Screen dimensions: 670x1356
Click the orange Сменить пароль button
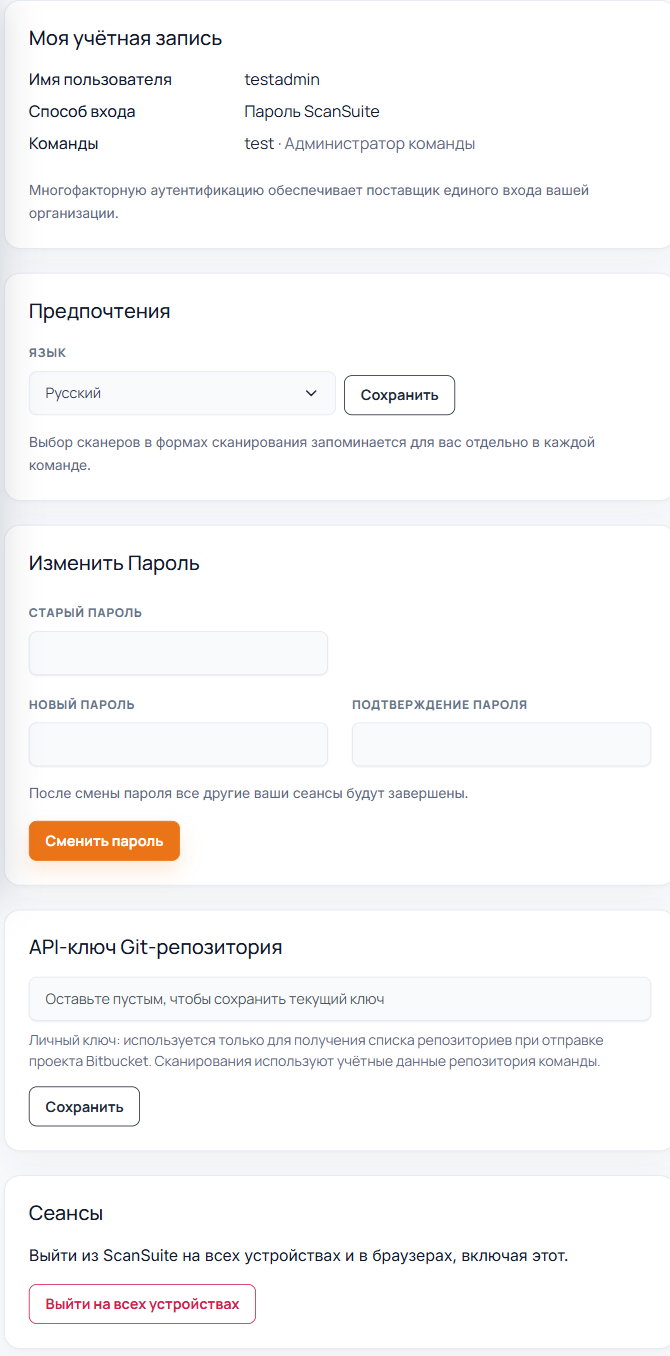[104, 841]
